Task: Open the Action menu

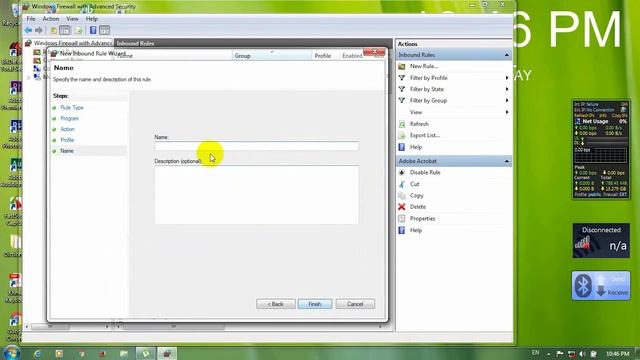Action: (51, 19)
